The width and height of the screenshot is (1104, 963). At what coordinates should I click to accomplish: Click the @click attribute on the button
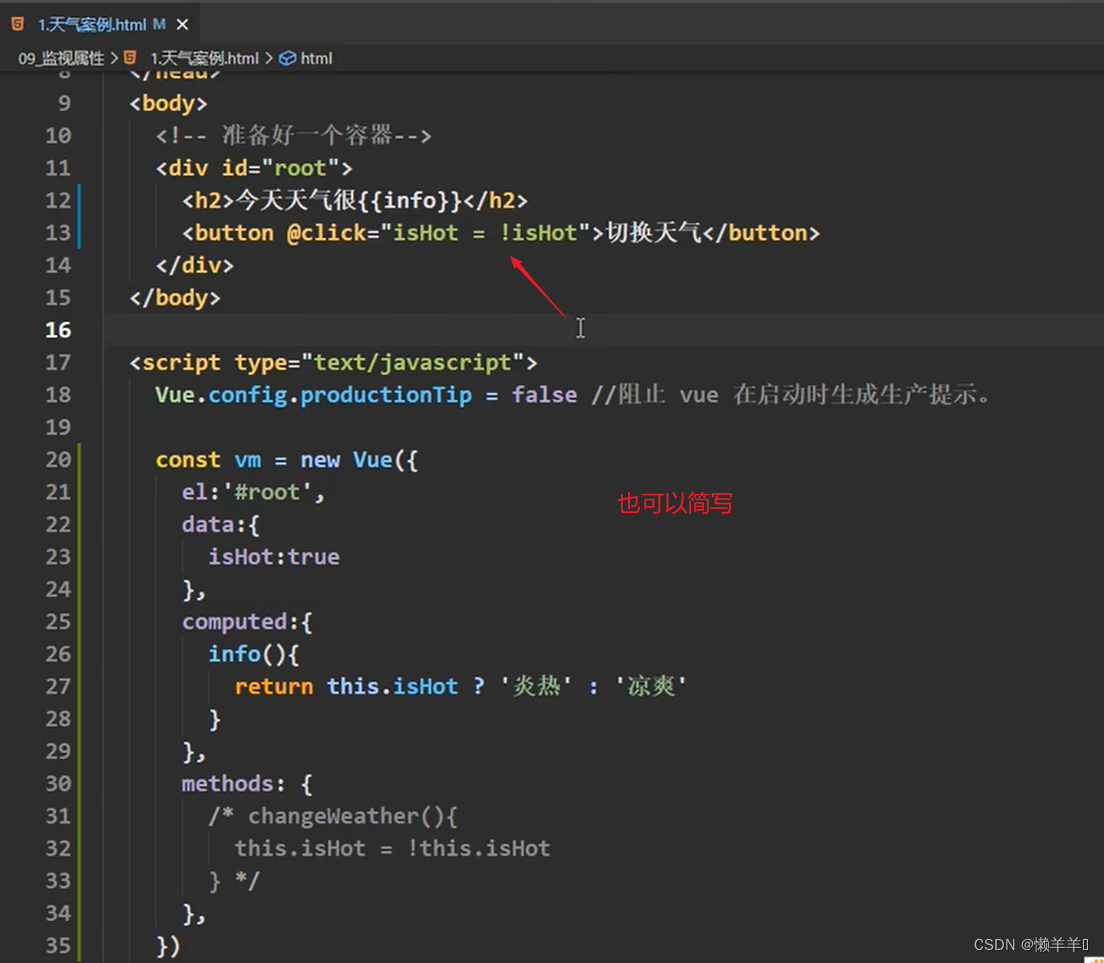click(327, 233)
